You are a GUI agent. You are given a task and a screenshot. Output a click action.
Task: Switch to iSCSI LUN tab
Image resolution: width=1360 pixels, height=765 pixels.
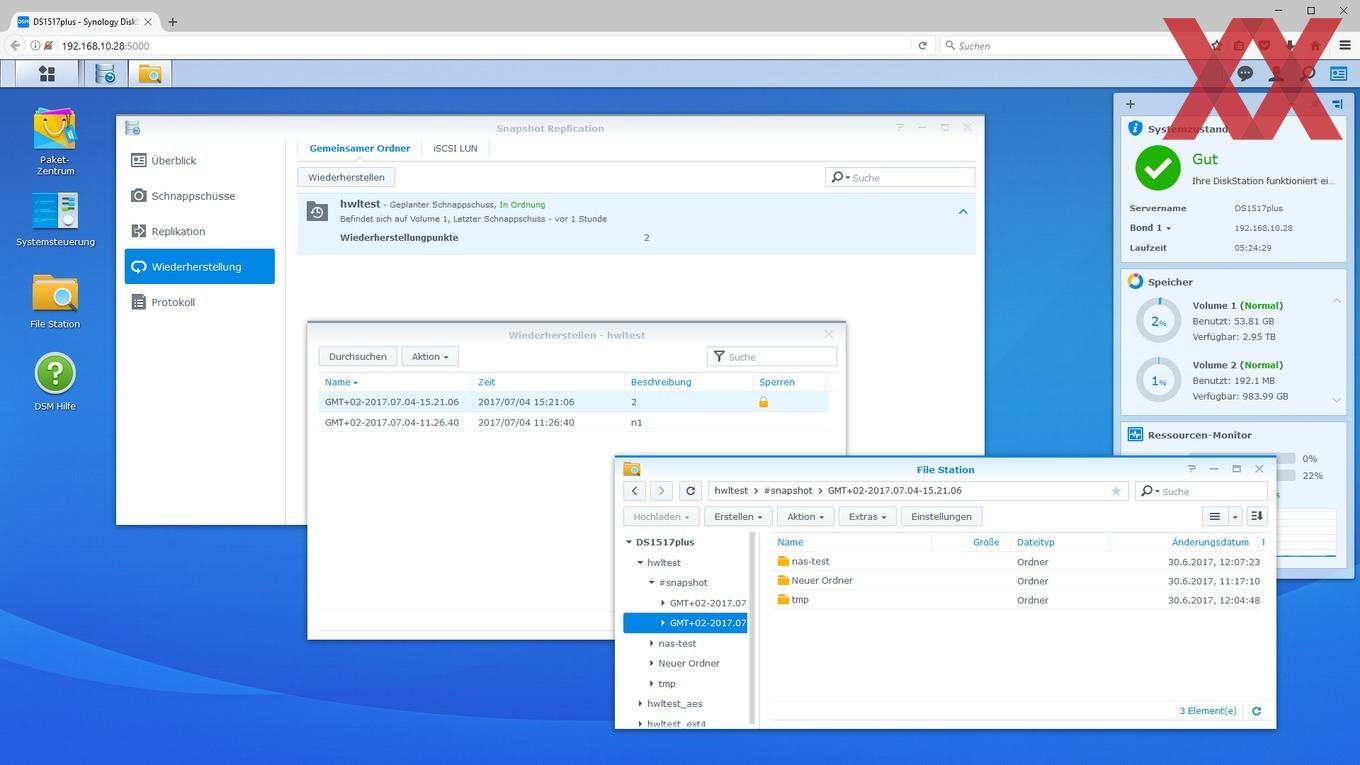point(455,148)
